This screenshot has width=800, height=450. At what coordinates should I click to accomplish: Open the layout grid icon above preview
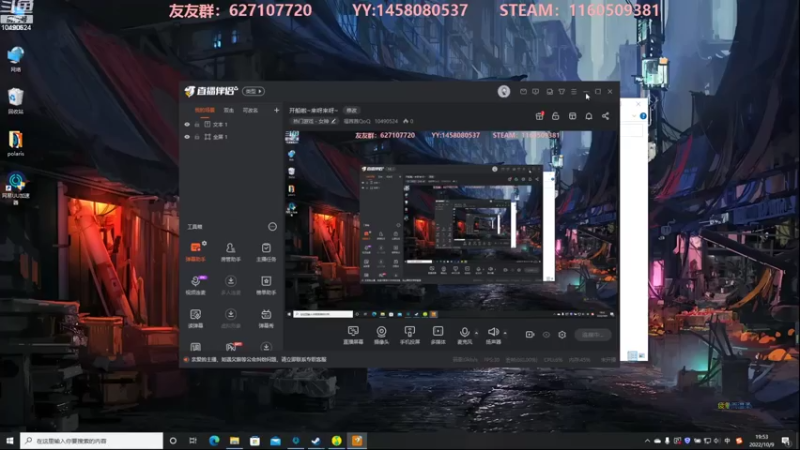(x=572, y=116)
